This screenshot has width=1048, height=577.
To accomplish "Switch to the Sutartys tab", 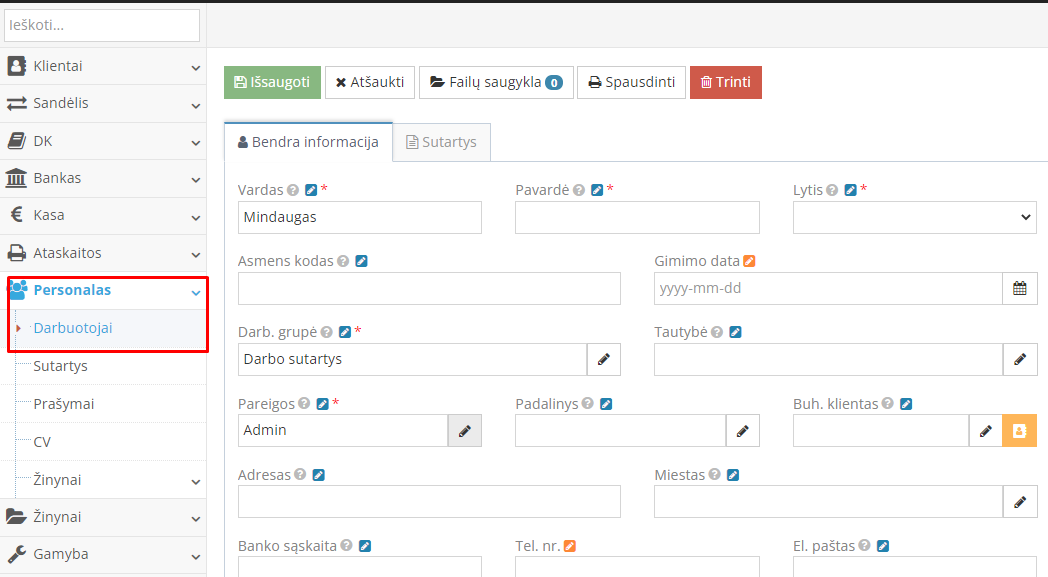I will click(441, 142).
